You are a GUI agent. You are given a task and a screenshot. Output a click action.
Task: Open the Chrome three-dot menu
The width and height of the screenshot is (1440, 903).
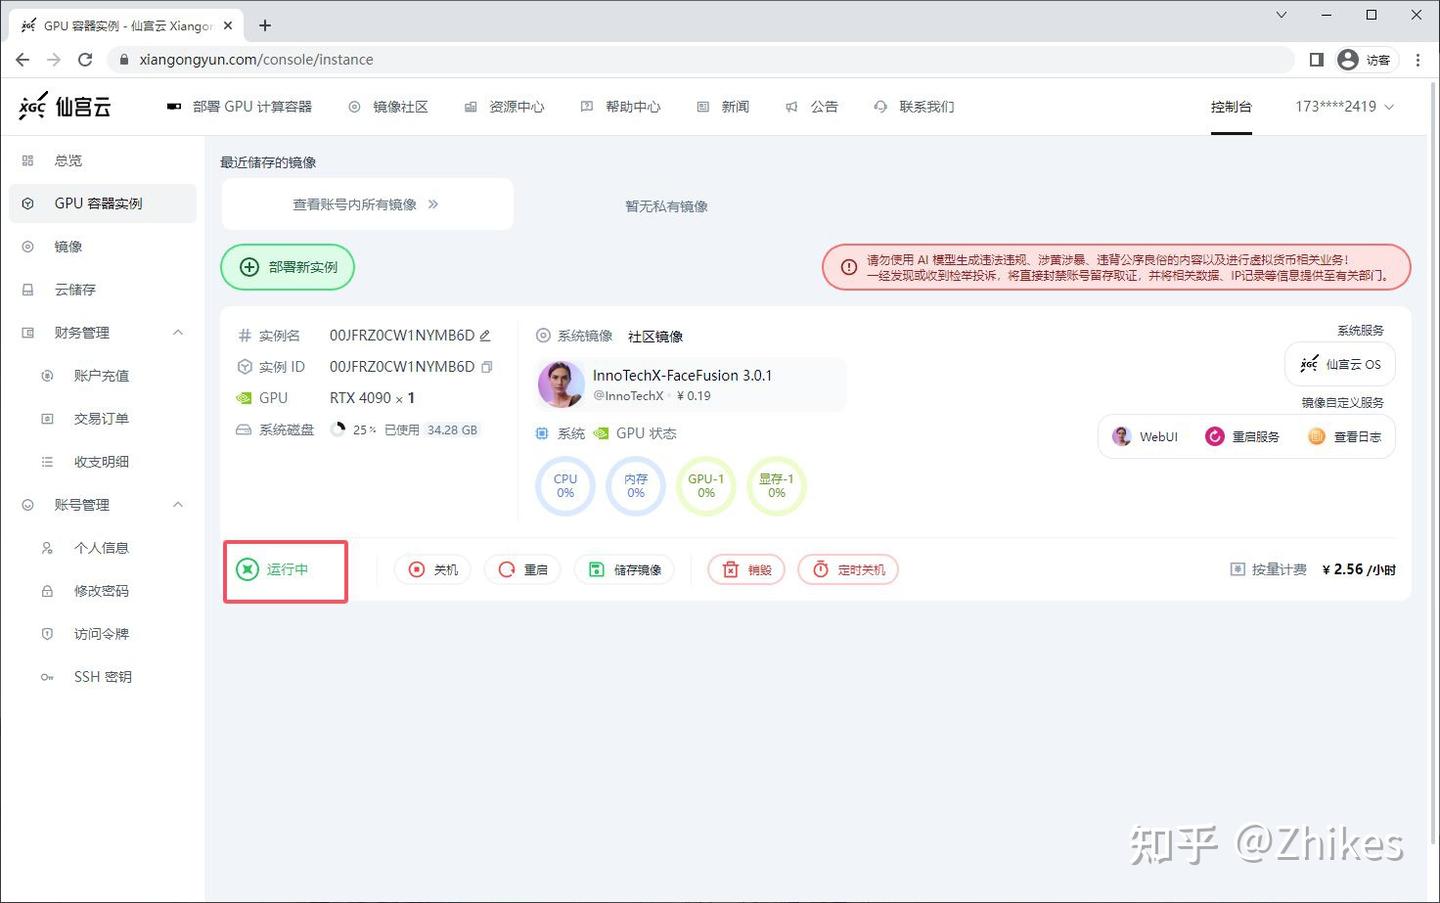tap(1417, 60)
